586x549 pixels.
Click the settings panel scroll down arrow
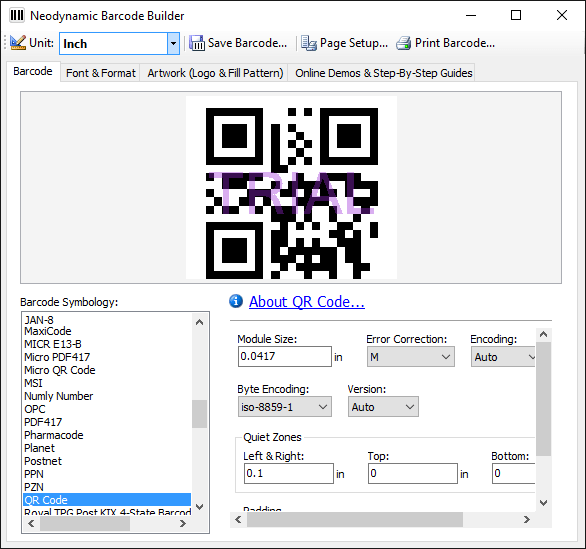pos(543,503)
